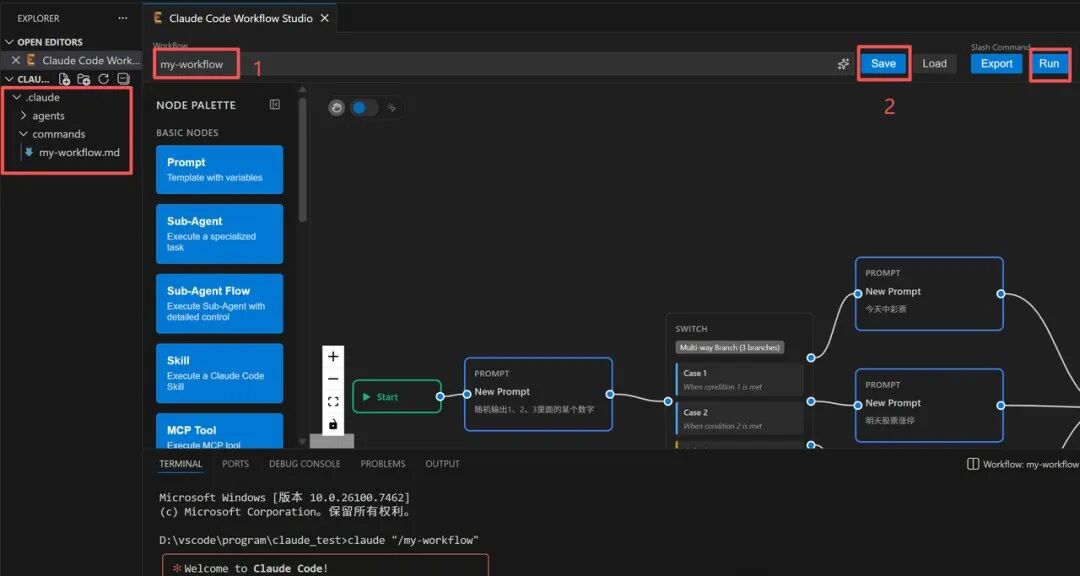Viewport: 1080px width, 576px height.
Task: Close the Claude Code Workflow Studio tab
Action: [324, 19]
